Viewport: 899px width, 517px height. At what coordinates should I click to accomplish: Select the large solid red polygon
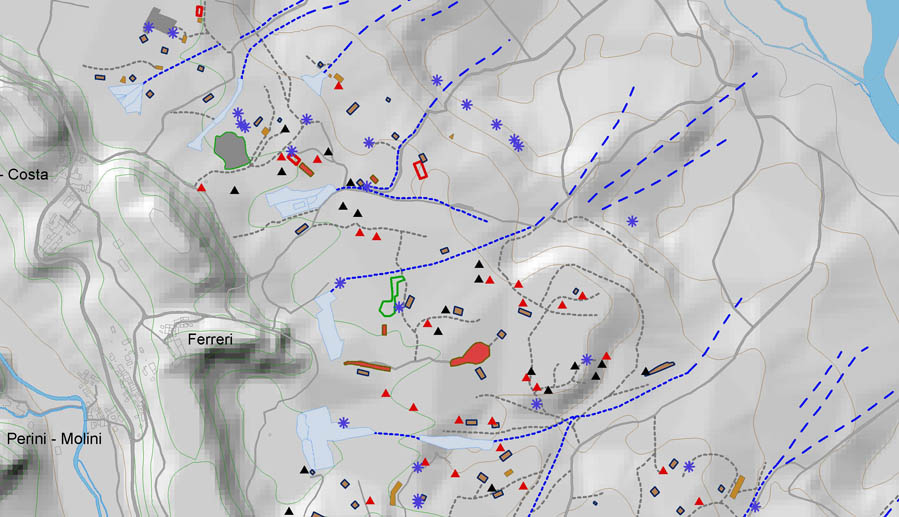471,354
